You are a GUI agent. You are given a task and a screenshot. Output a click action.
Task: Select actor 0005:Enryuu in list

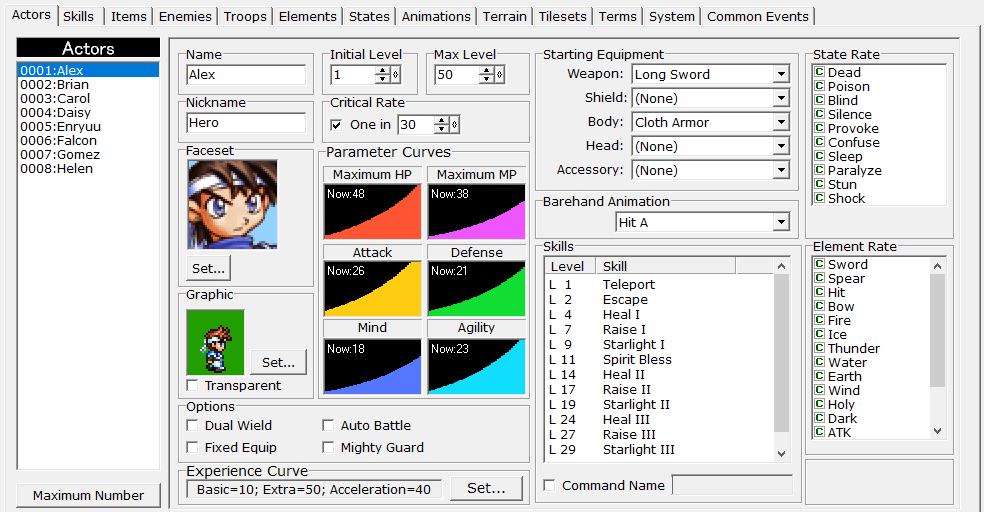tap(88, 126)
